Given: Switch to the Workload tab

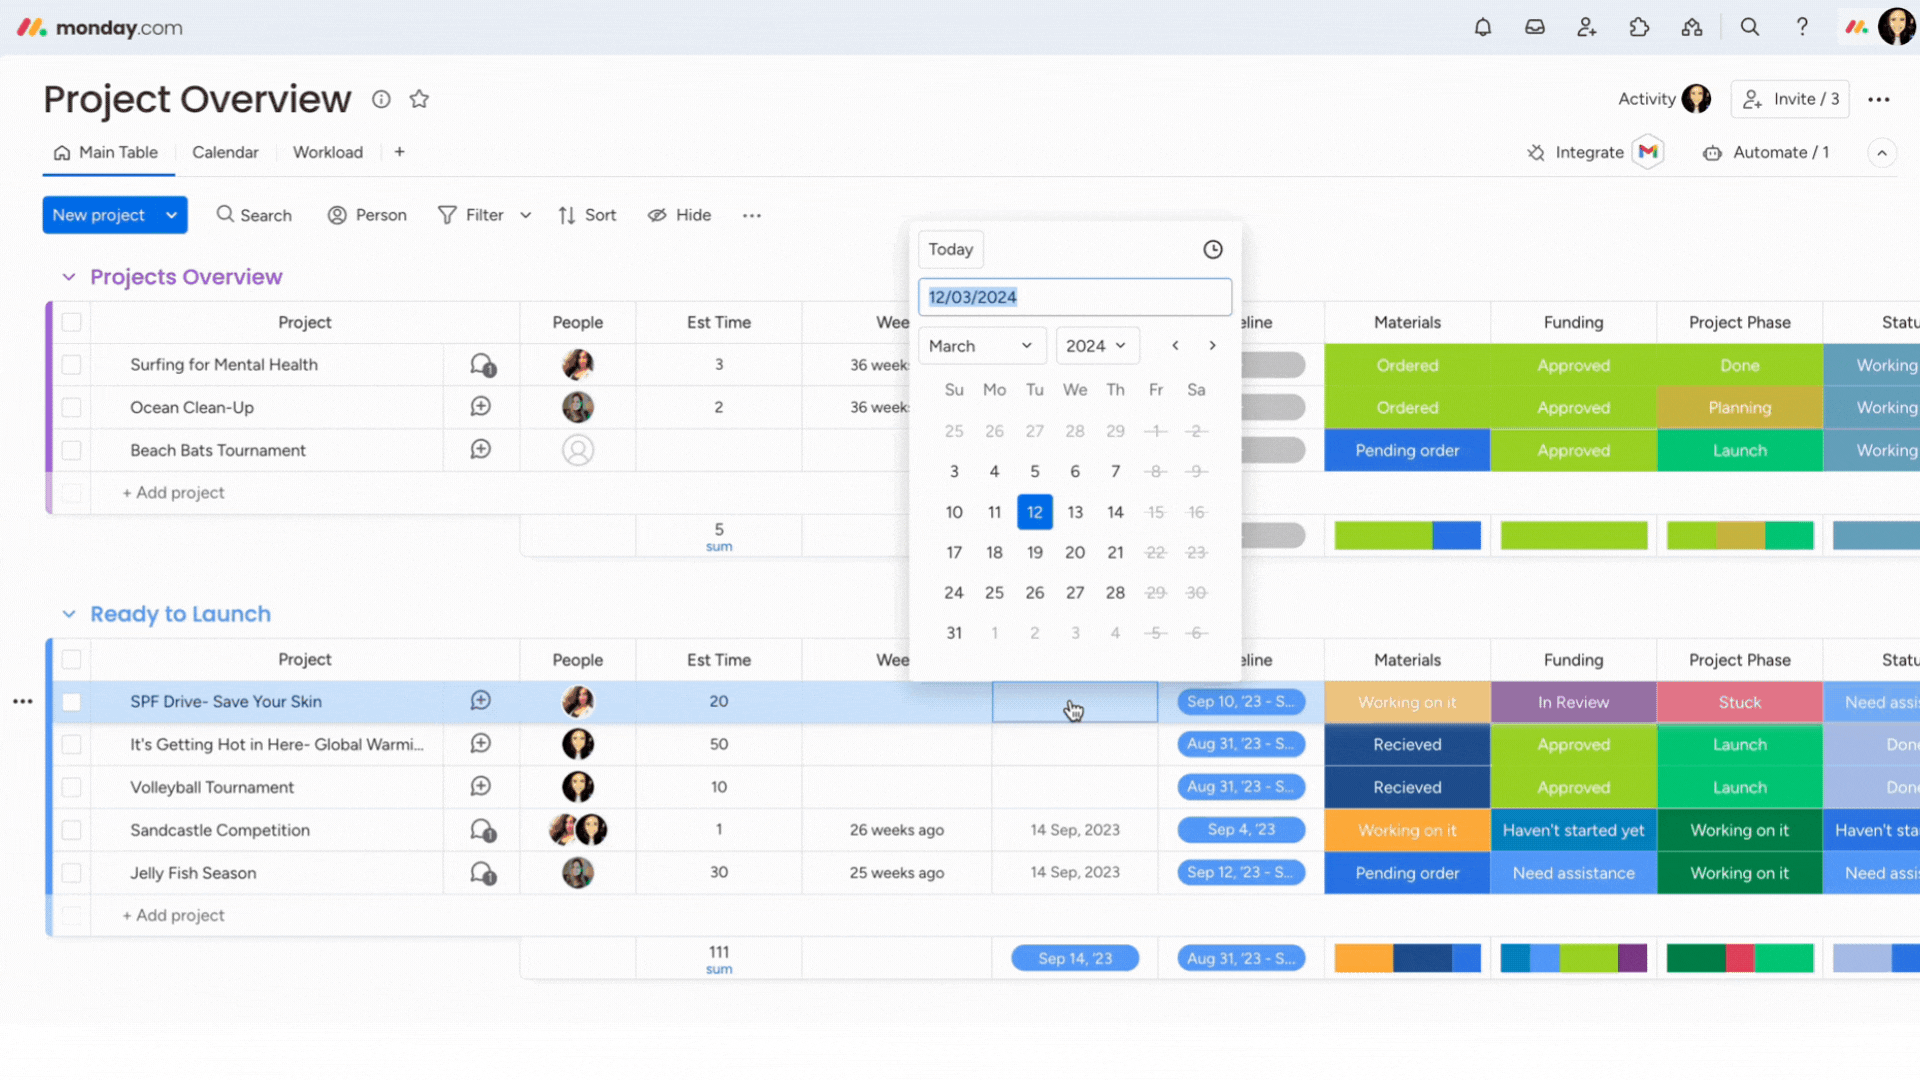Looking at the screenshot, I should pyautogui.click(x=327, y=152).
